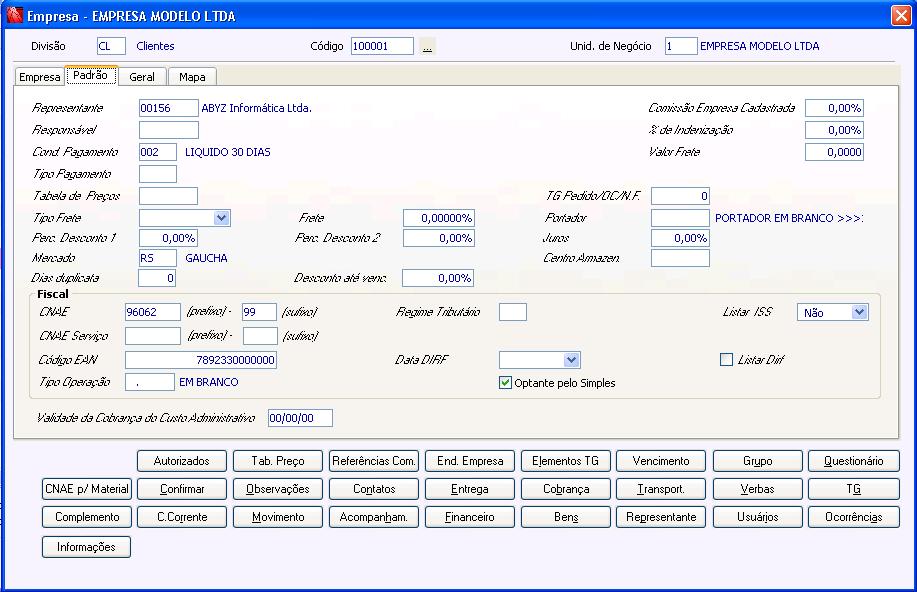Screen dimensions: 917x592
Task: Focus the Código EAN field
Action: (201, 360)
